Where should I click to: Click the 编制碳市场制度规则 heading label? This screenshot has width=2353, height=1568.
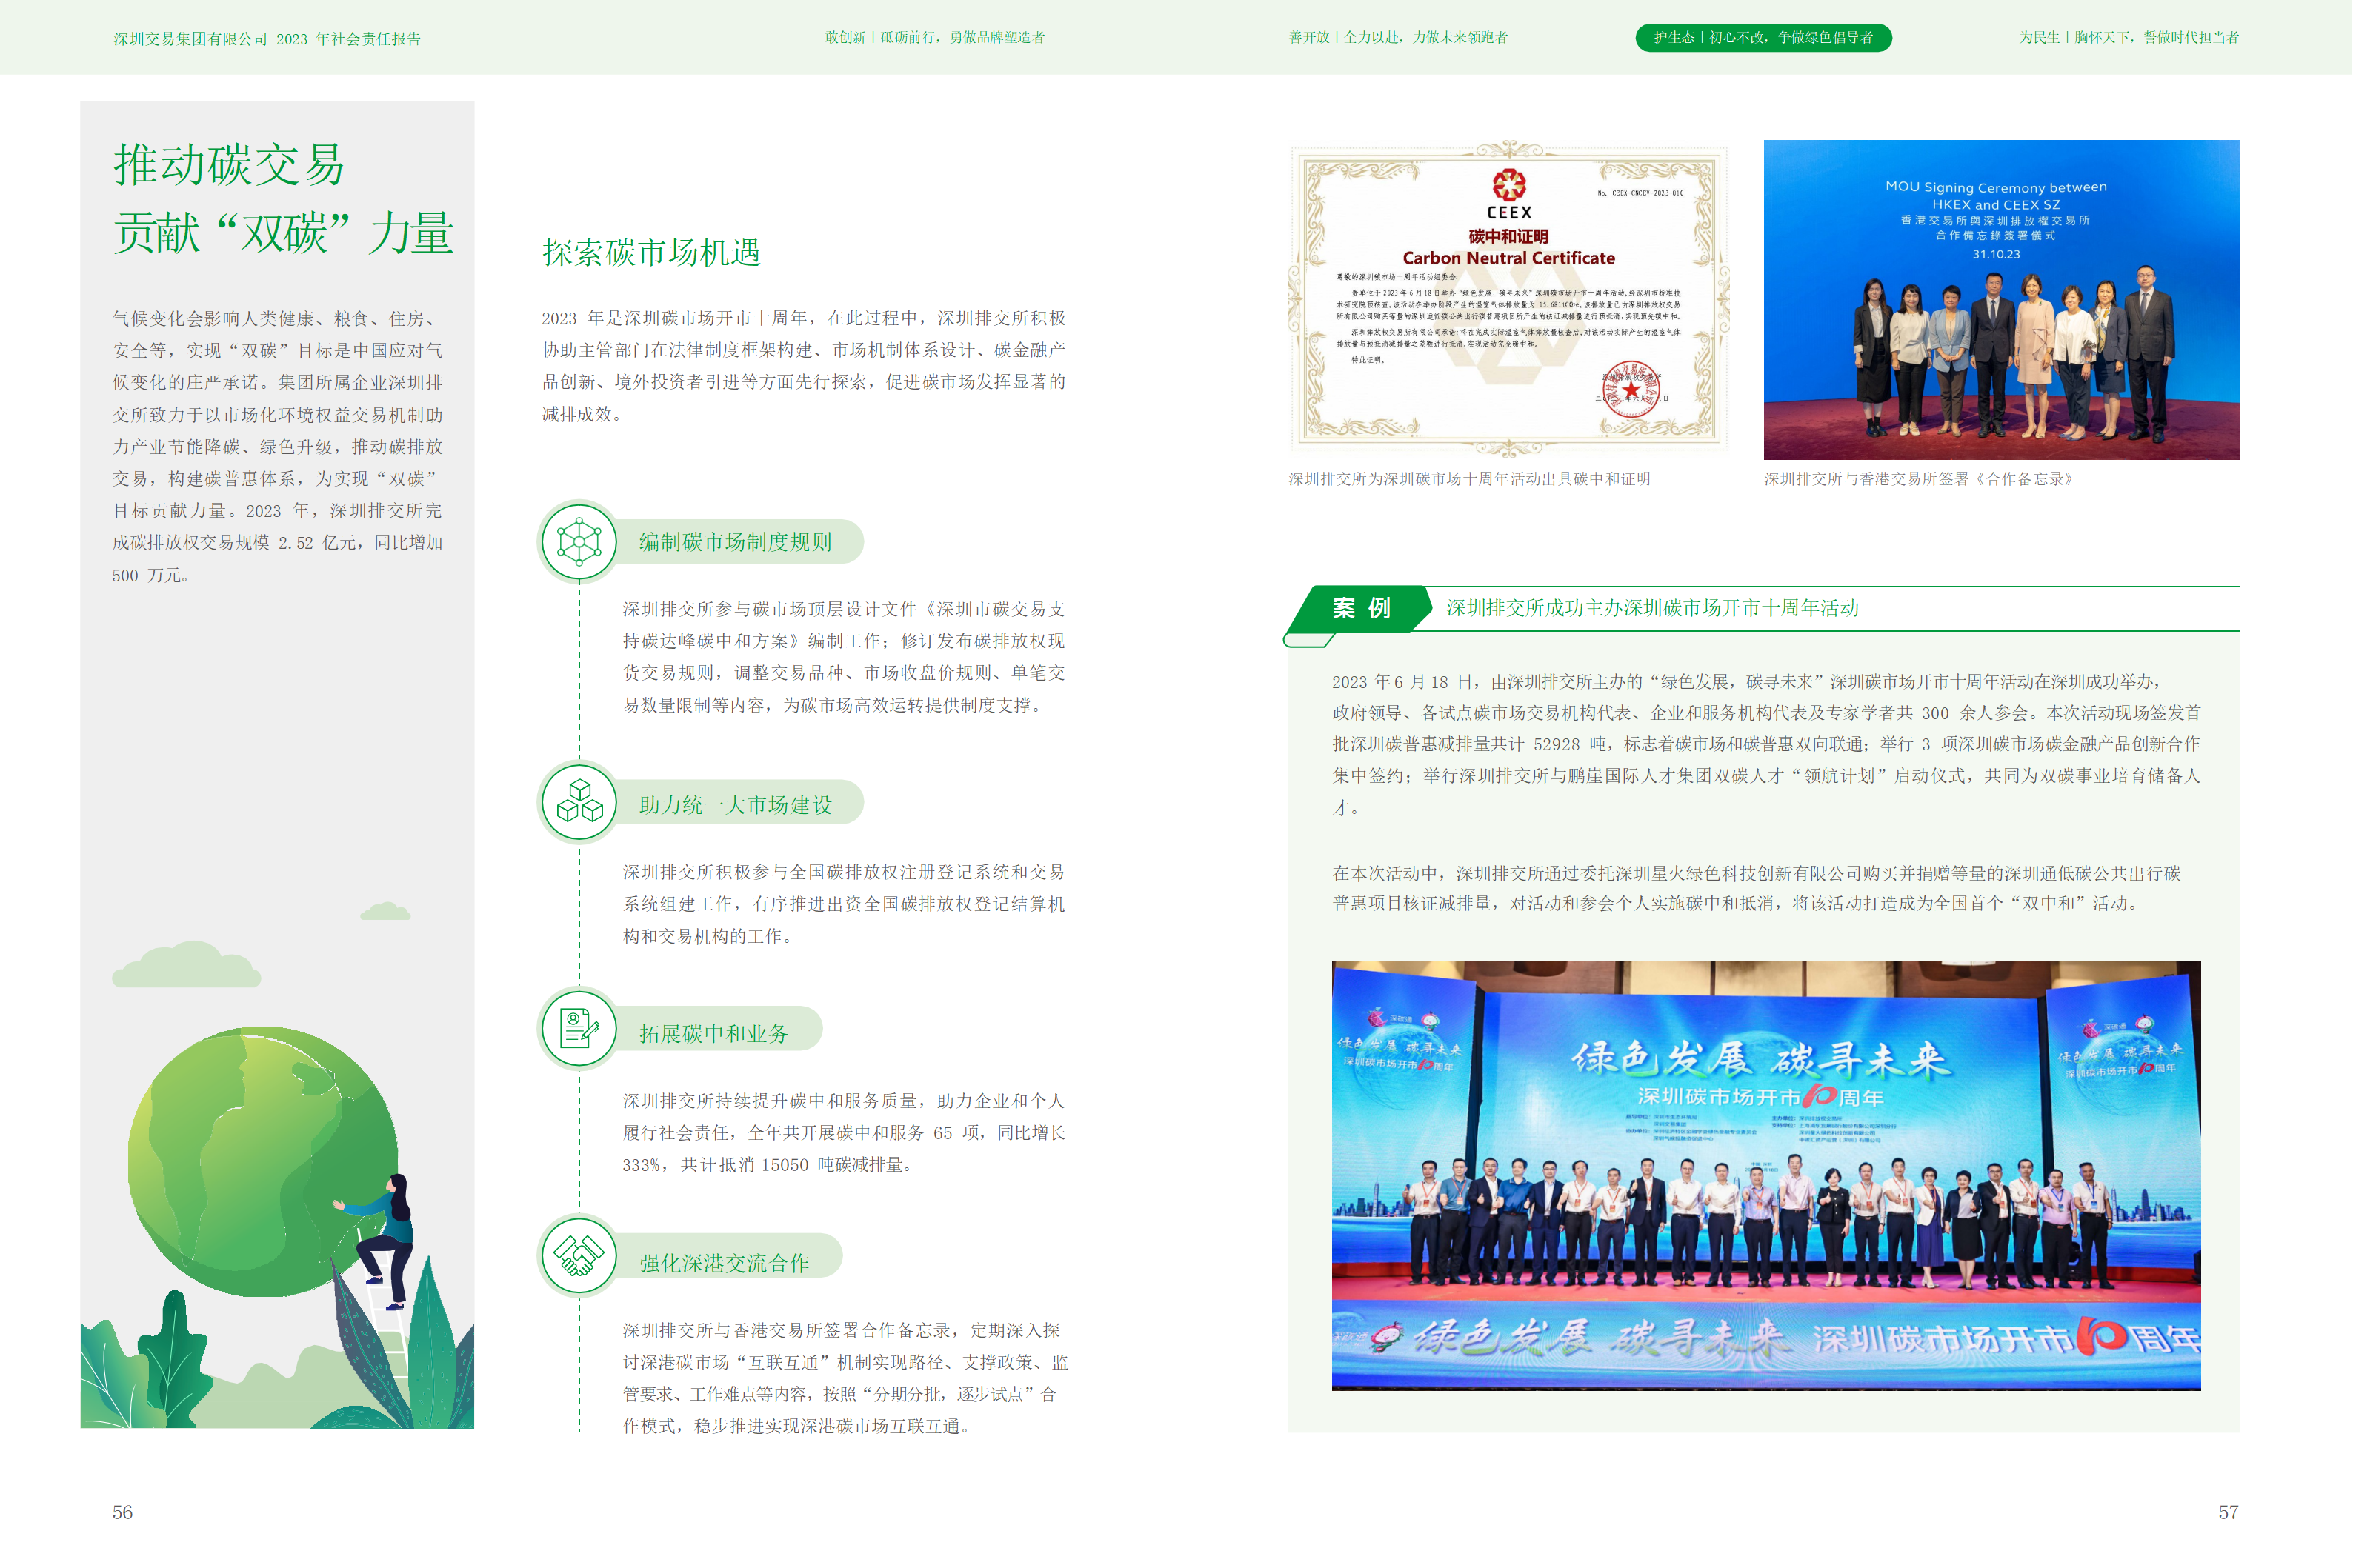[x=735, y=542]
